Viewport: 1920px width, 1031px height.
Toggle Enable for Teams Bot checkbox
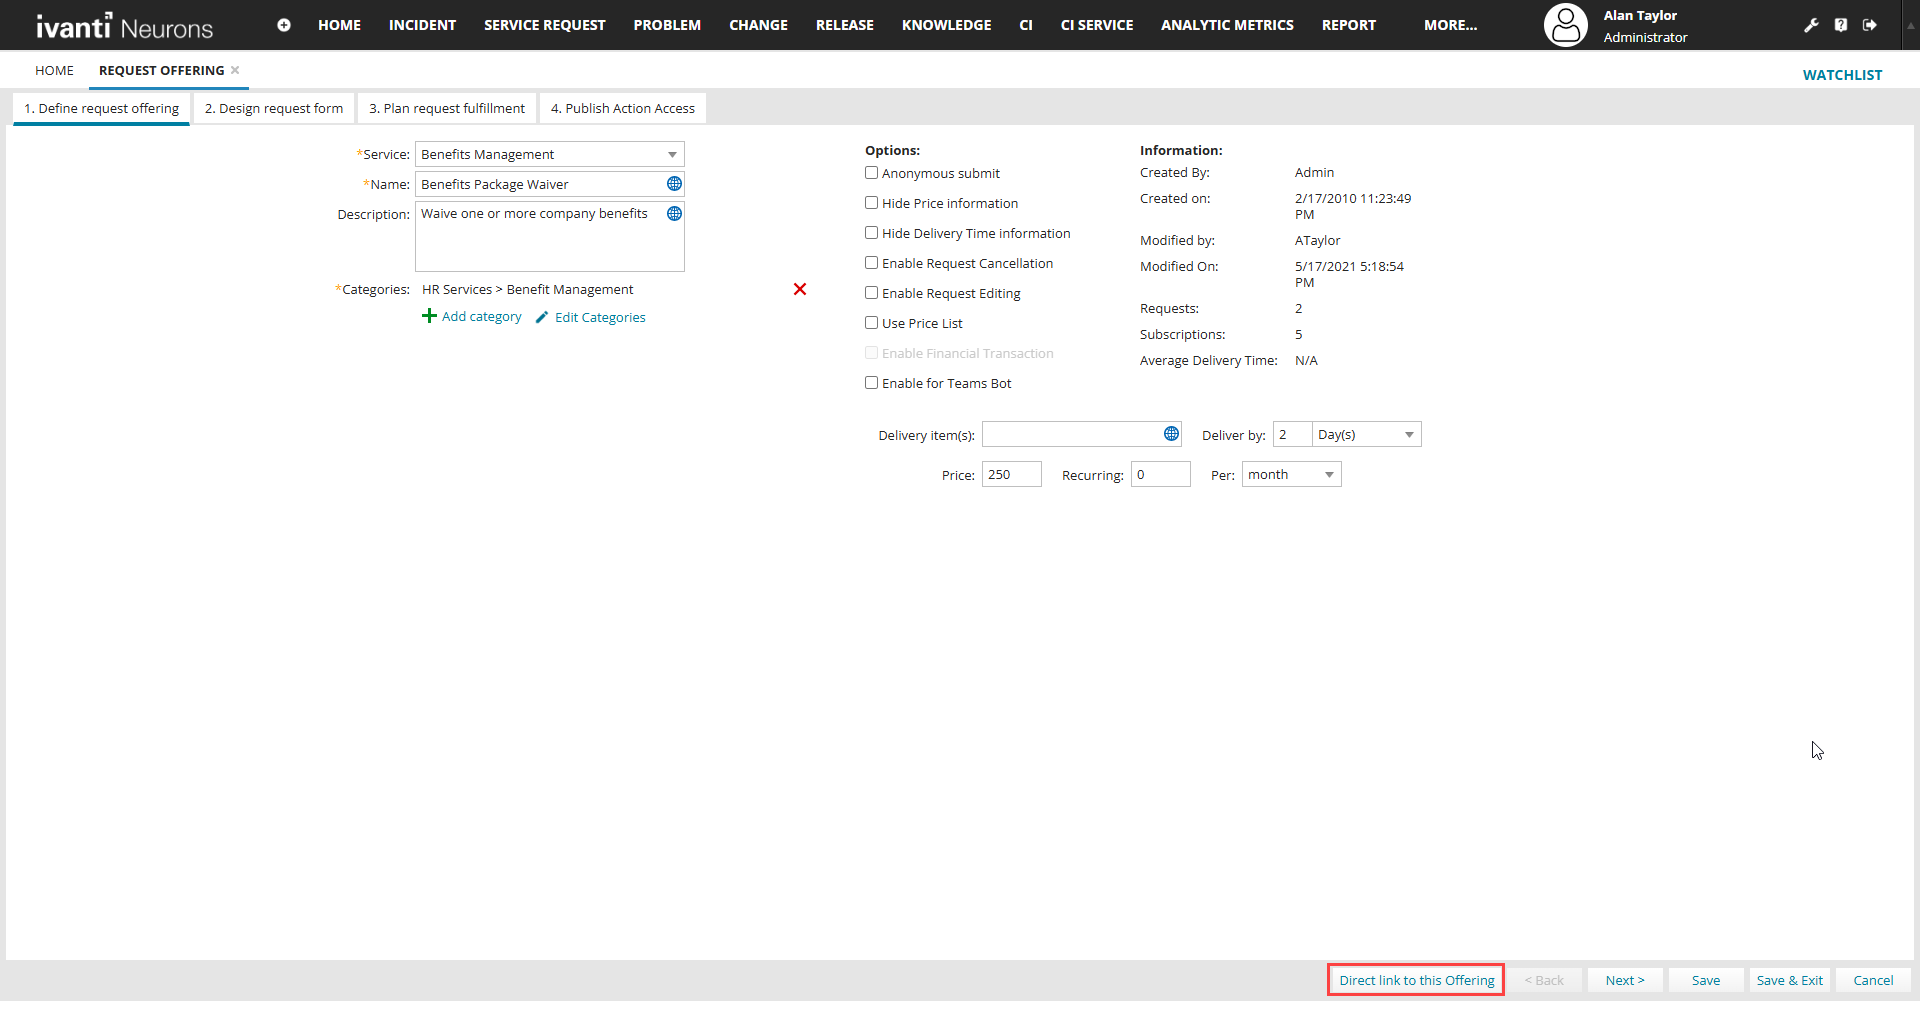coord(872,383)
